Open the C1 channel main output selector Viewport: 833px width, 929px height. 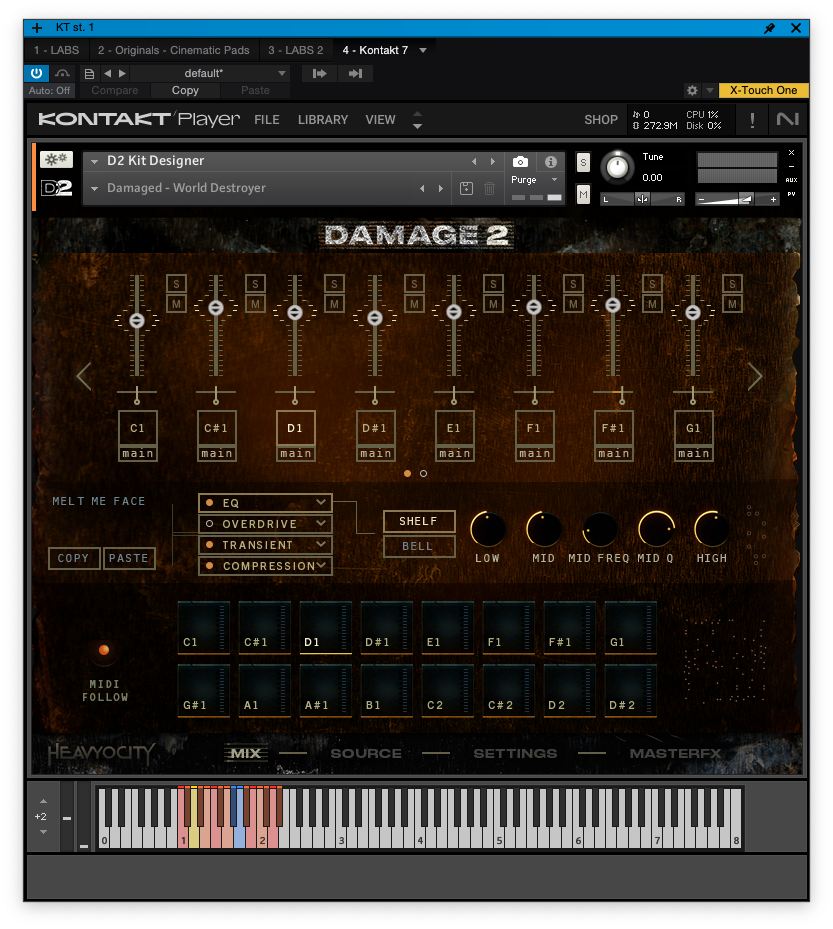click(x=137, y=454)
